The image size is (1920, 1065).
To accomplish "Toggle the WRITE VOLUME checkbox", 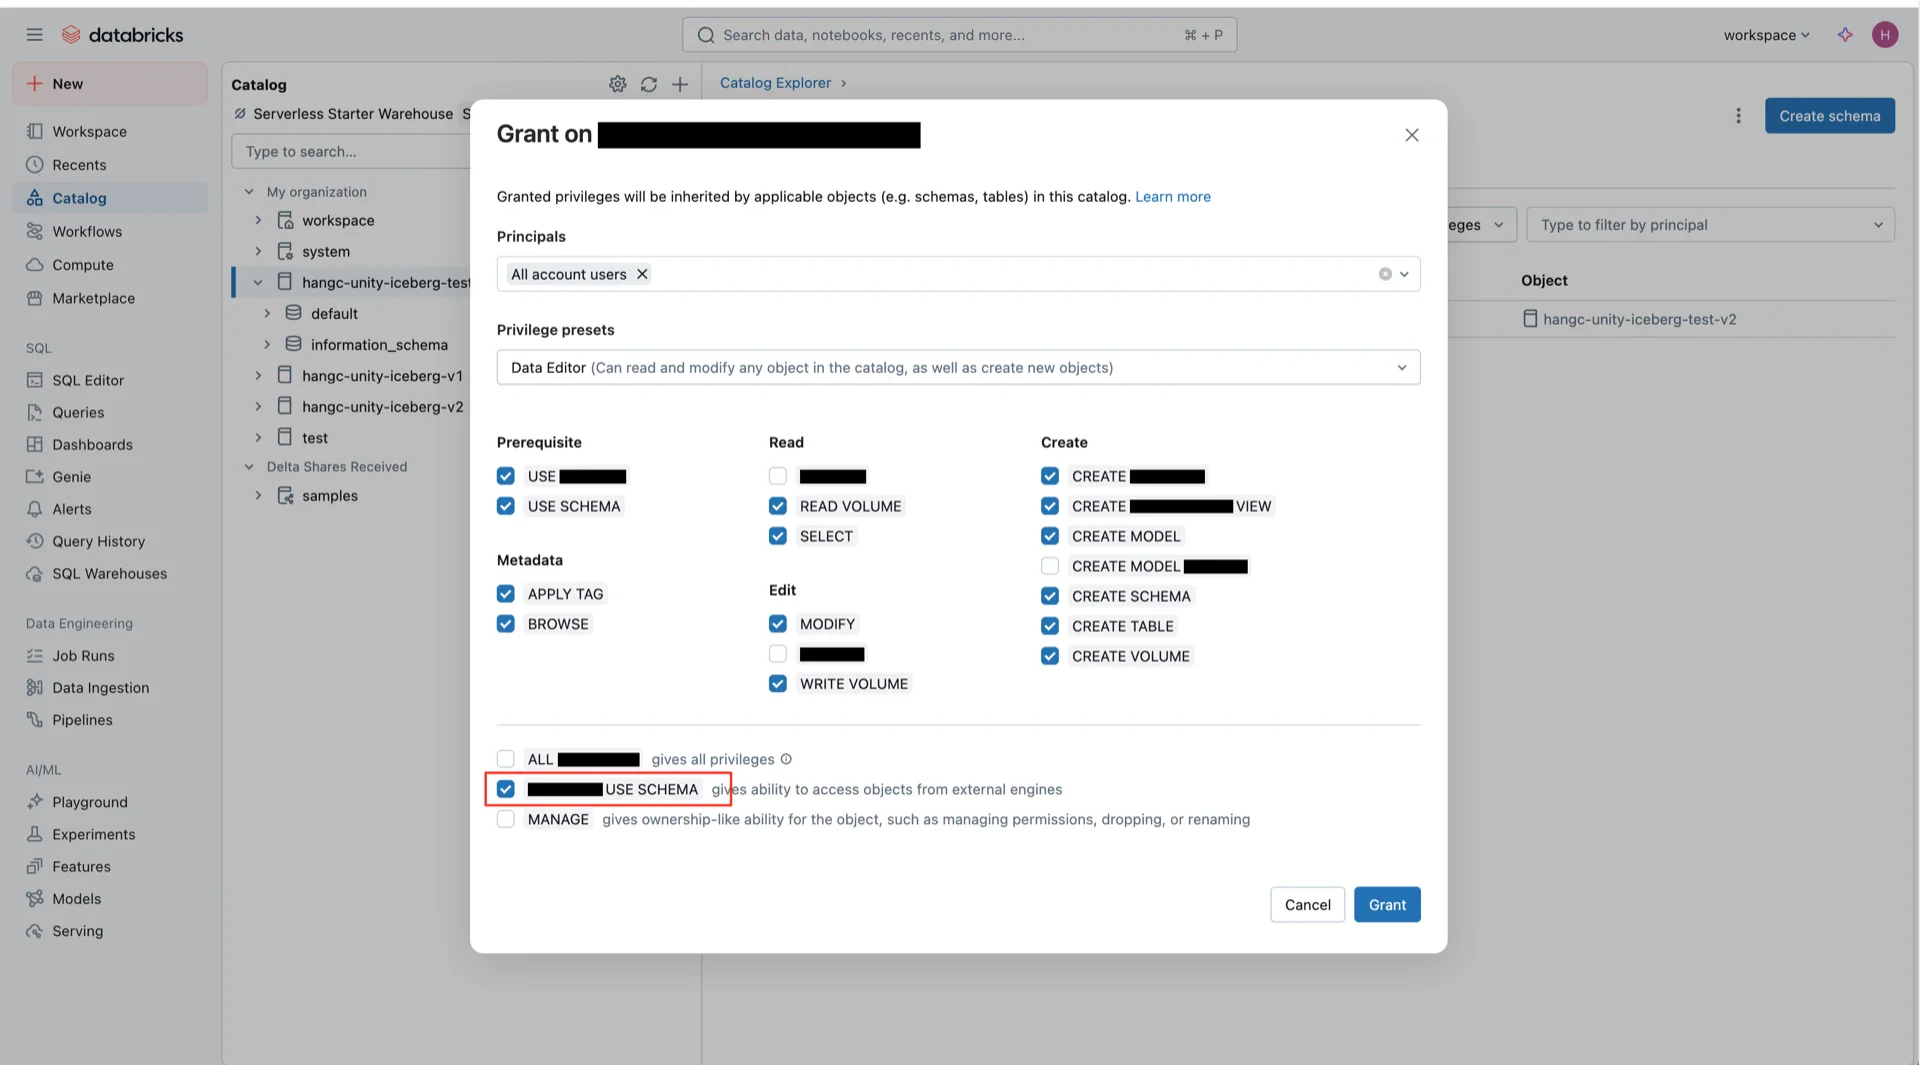I will point(778,684).
